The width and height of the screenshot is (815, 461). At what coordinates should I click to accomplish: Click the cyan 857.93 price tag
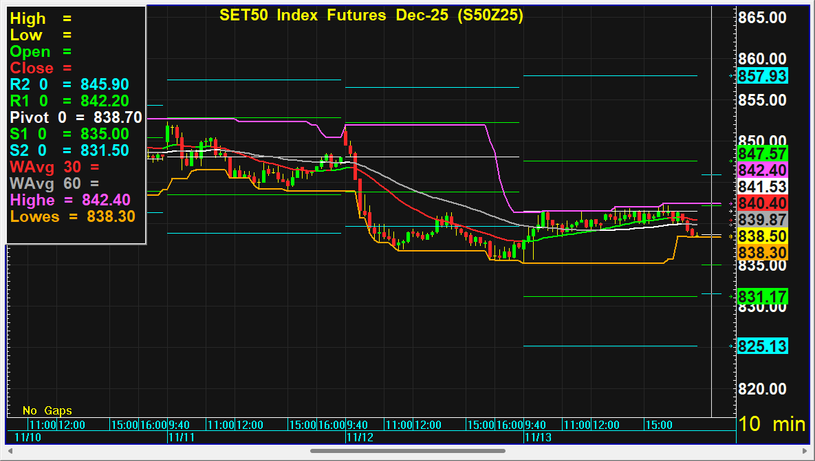pos(762,76)
